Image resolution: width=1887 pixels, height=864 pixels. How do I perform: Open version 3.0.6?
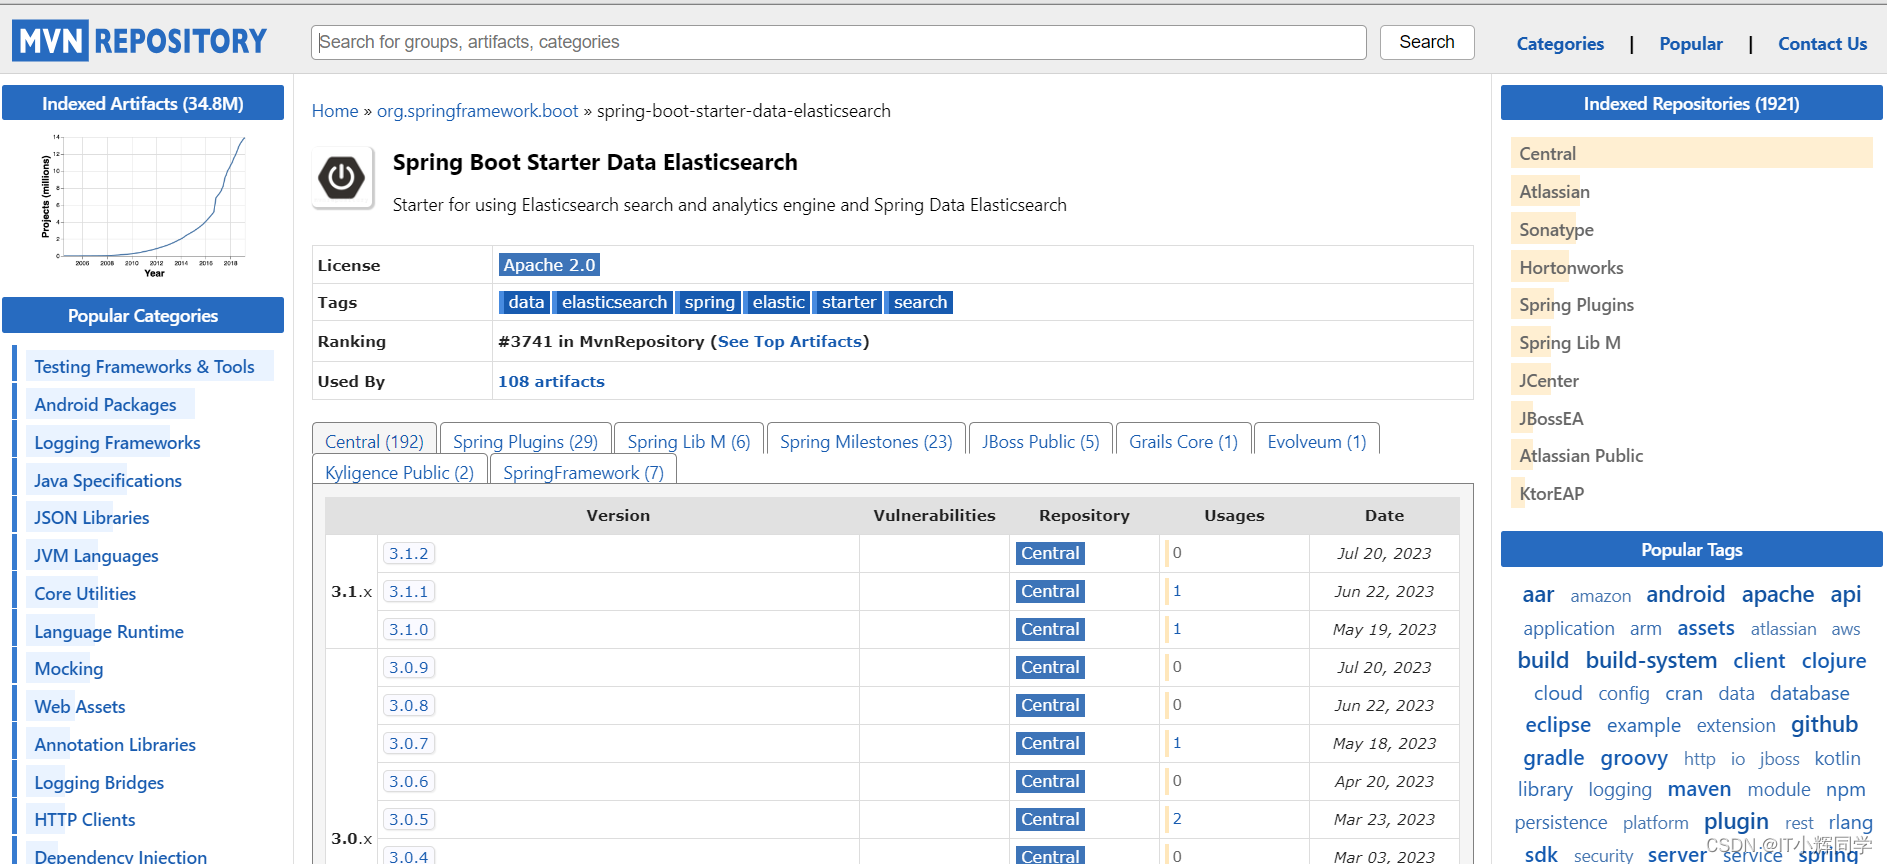click(408, 782)
